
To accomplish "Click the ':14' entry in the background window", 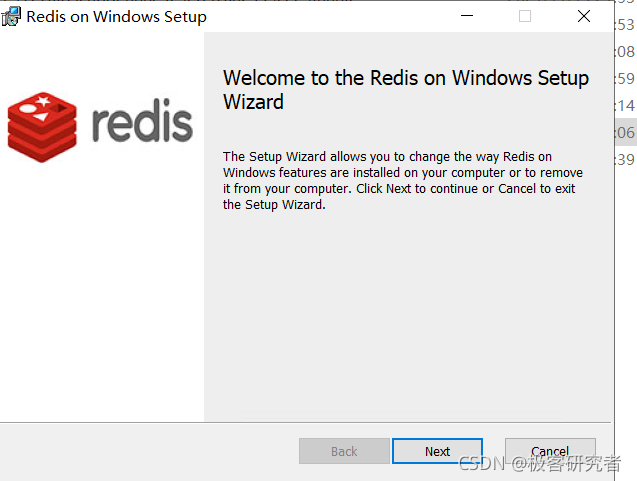I will (x=626, y=106).
